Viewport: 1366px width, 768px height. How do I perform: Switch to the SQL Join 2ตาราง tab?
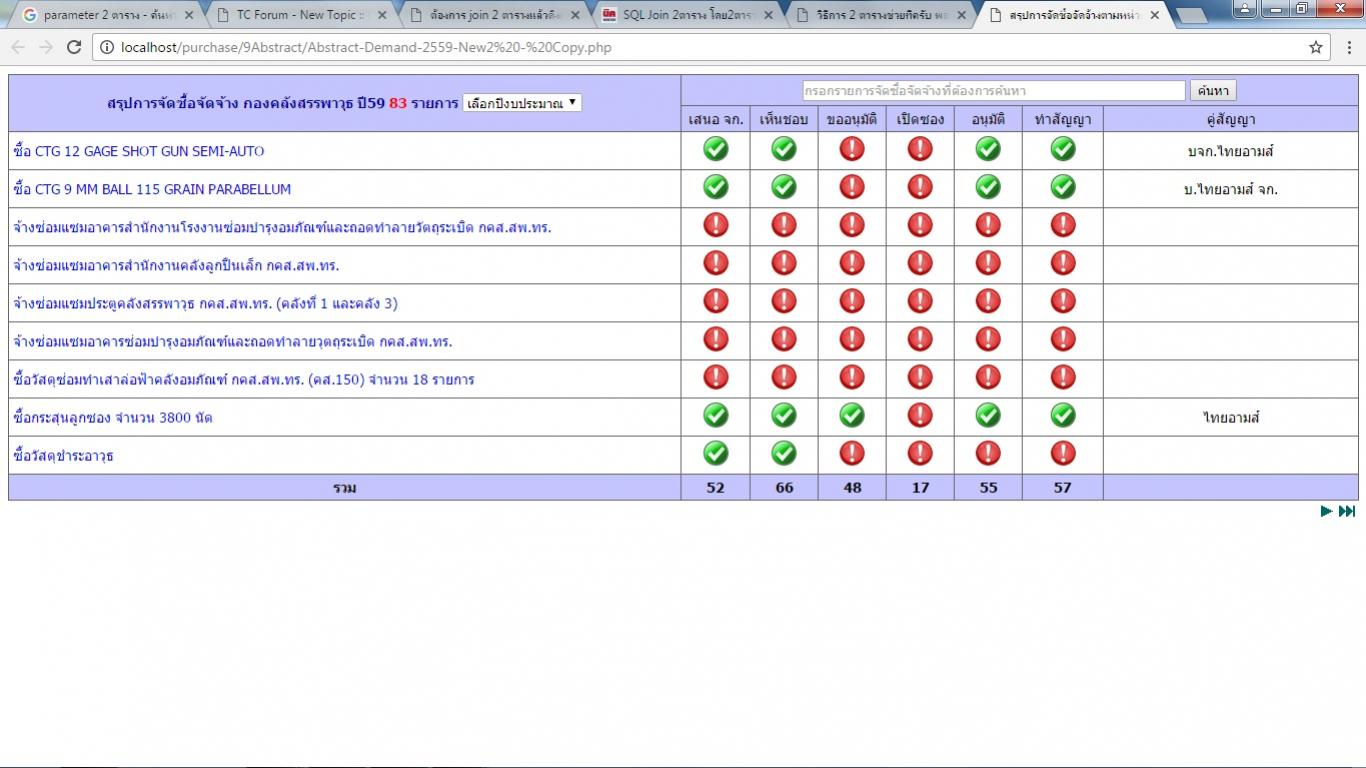pyautogui.click(x=689, y=15)
